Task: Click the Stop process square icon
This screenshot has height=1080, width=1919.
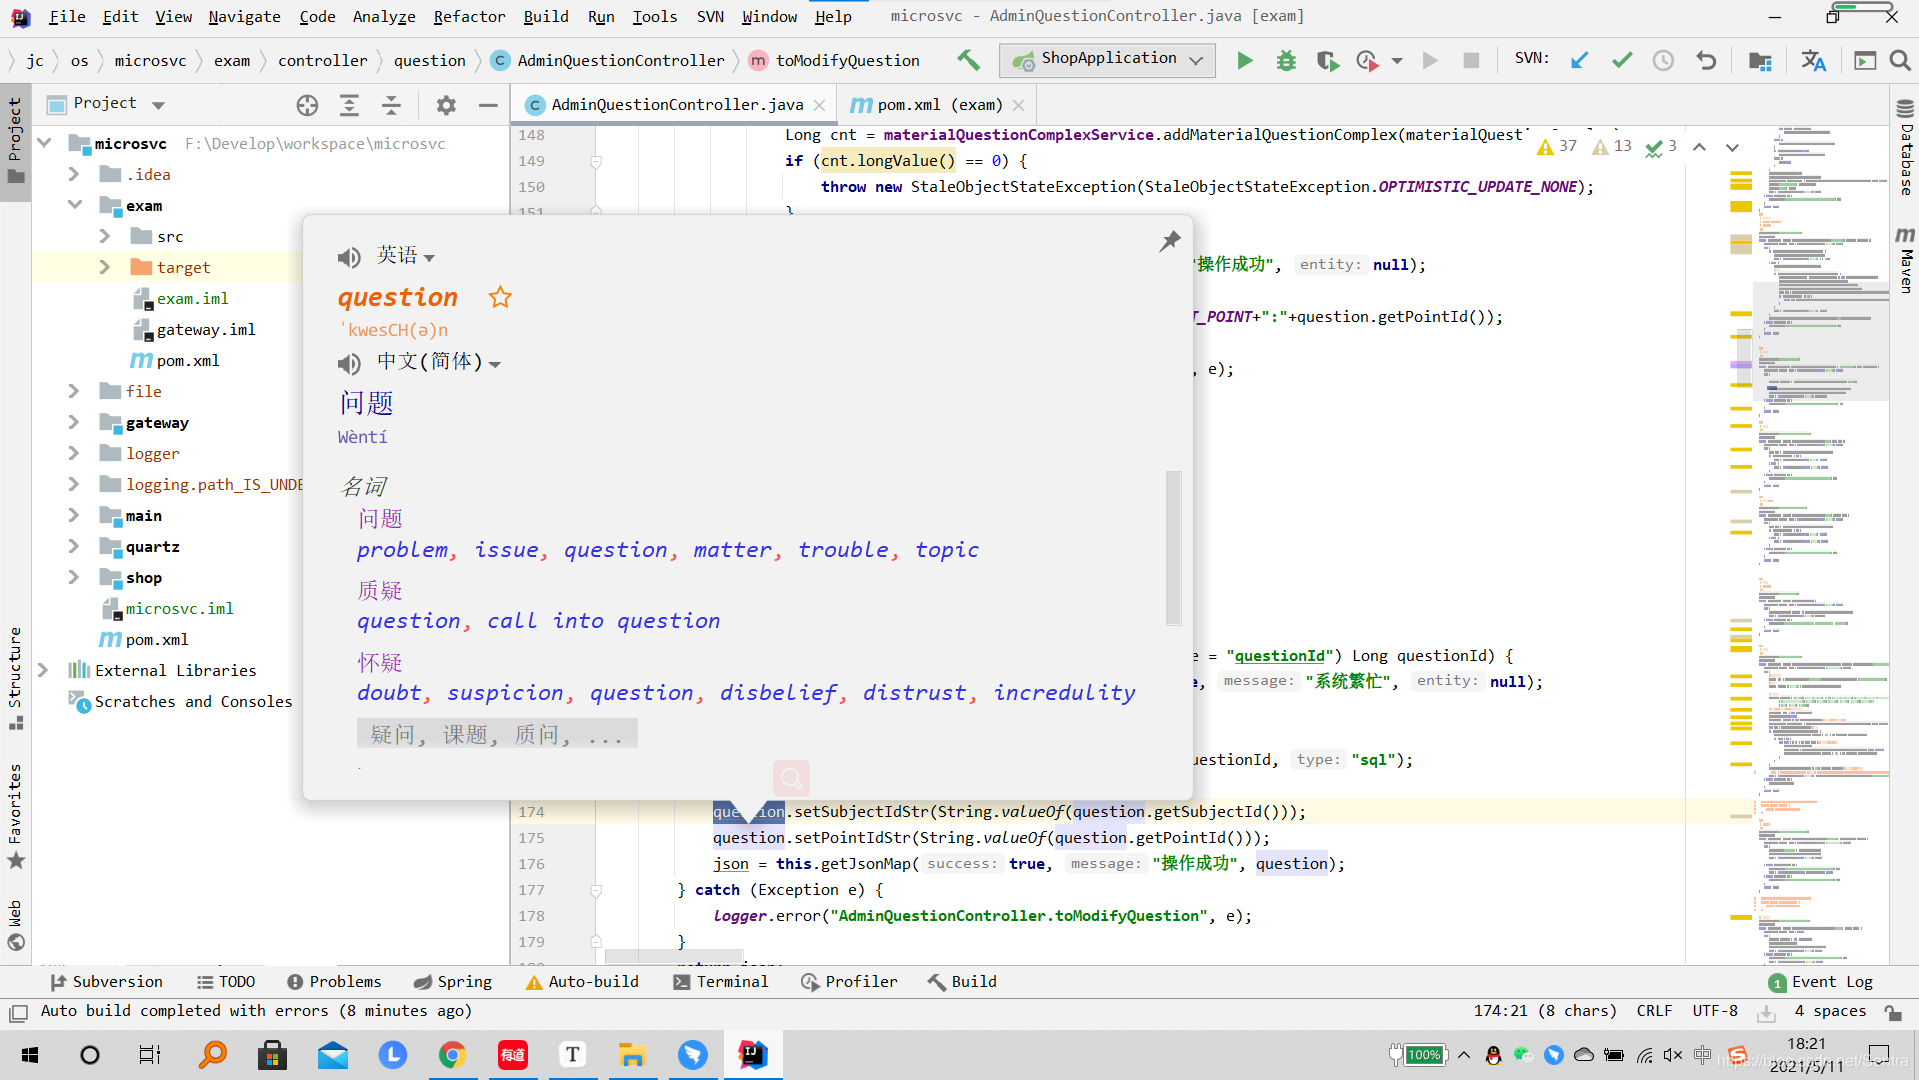Action: (1471, 60)
